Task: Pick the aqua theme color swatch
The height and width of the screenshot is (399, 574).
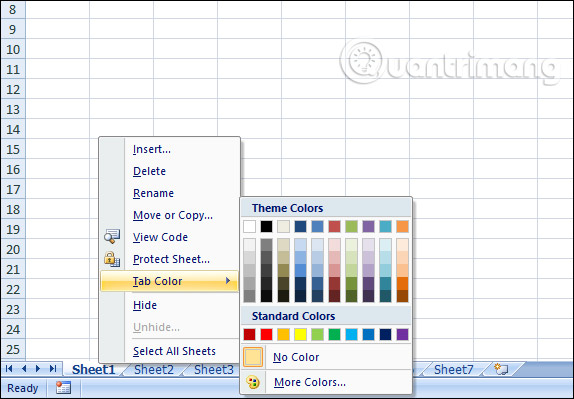Action: [x=385, y=226]
